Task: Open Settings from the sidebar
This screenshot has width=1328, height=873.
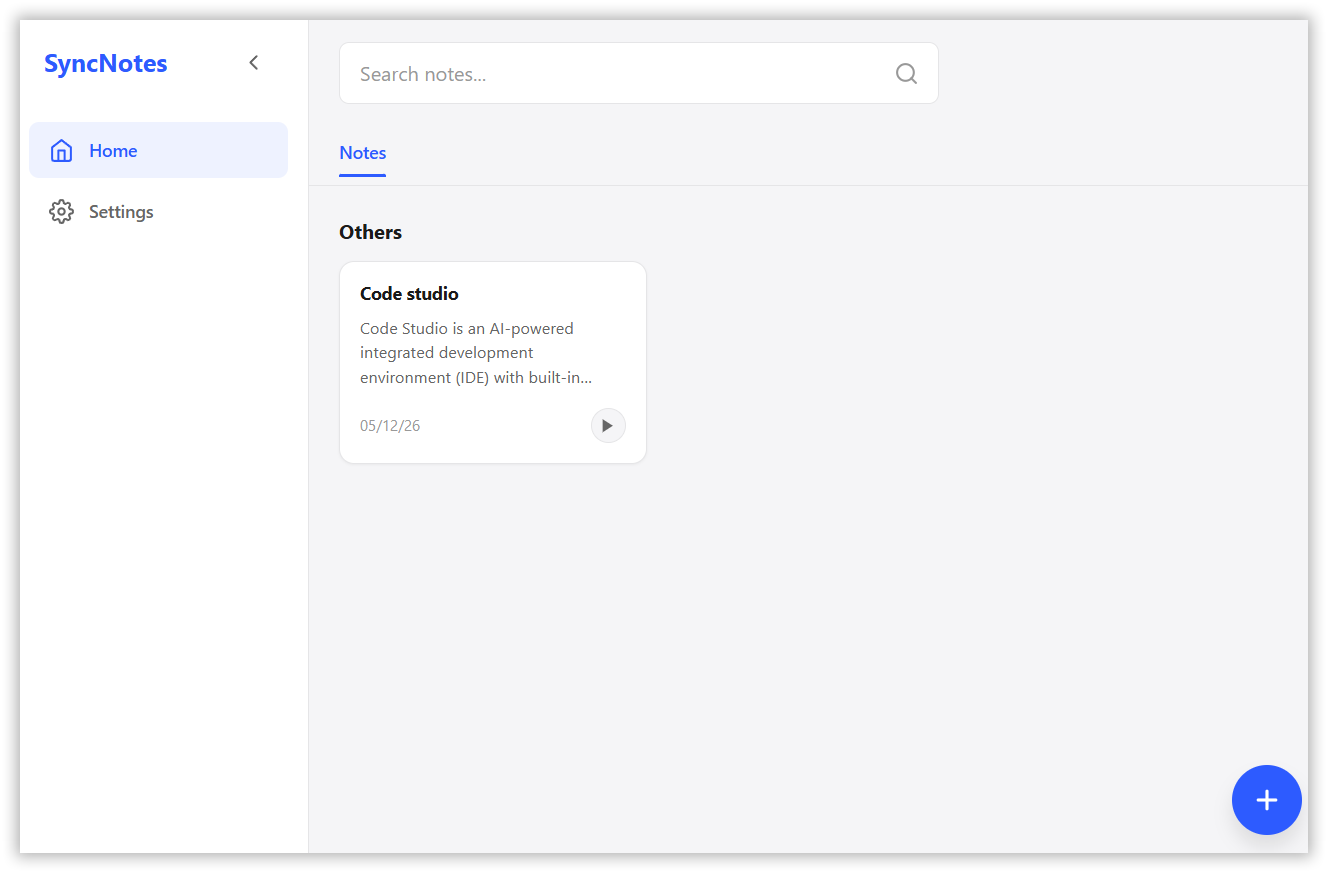Action: 158,212
